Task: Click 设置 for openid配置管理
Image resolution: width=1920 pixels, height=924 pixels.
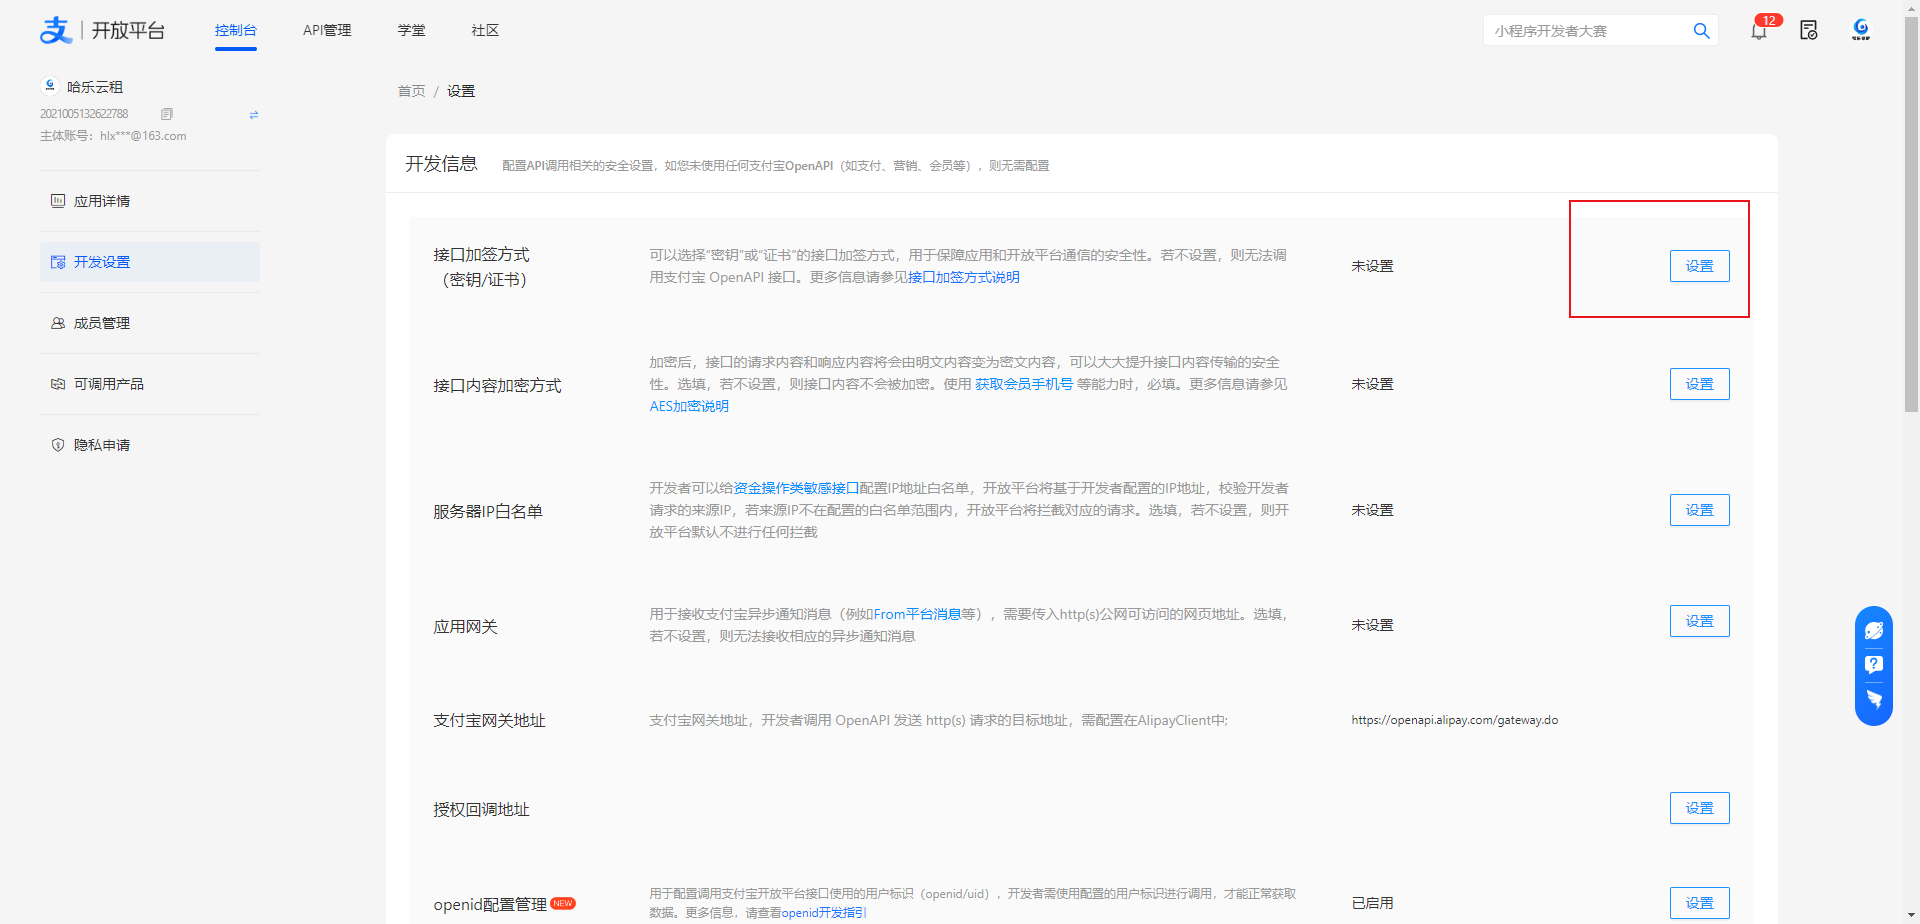Action: [x=1699, y=903]
